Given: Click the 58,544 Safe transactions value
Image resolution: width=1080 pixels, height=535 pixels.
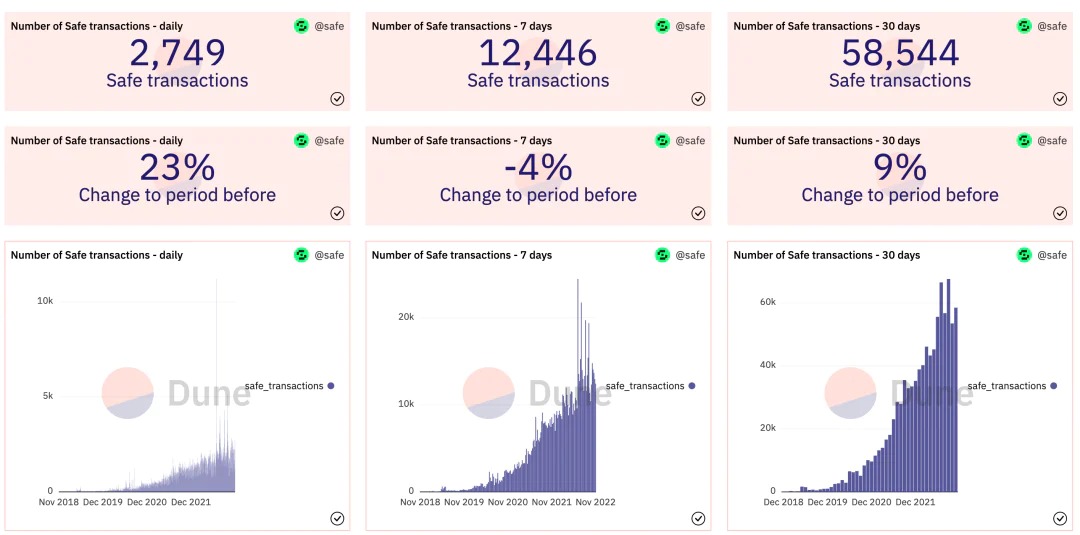Looking at the screenshot, I should 900,52.
